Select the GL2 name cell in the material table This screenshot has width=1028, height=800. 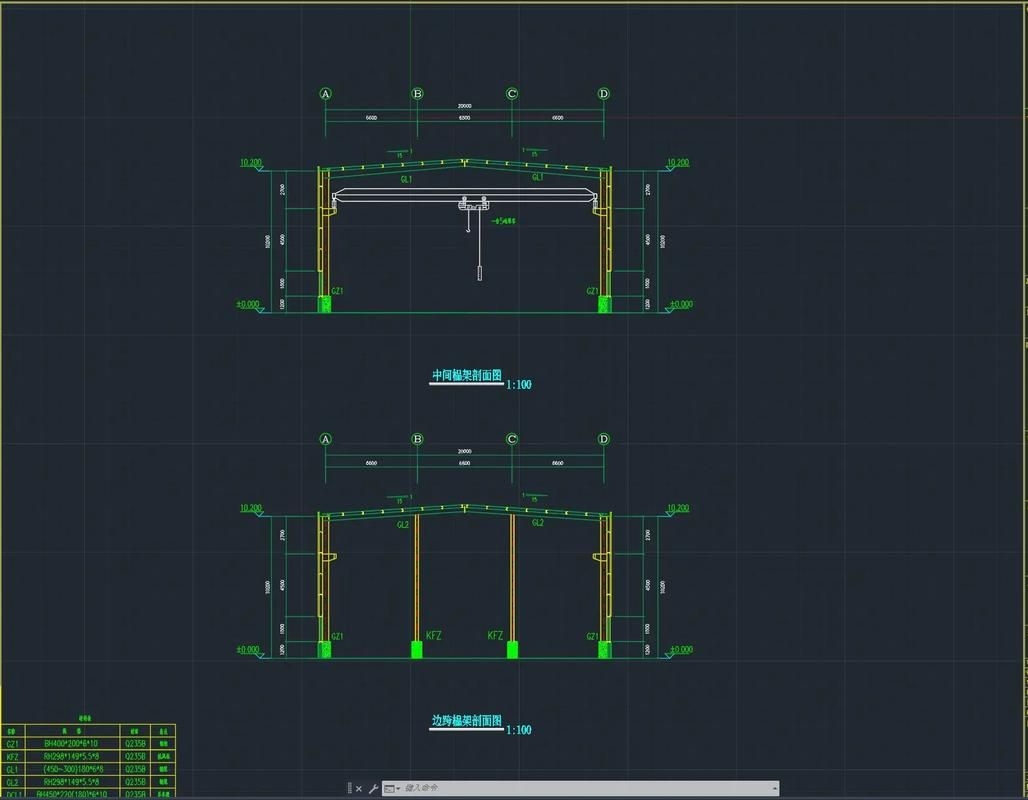click(x=12, y=781)
